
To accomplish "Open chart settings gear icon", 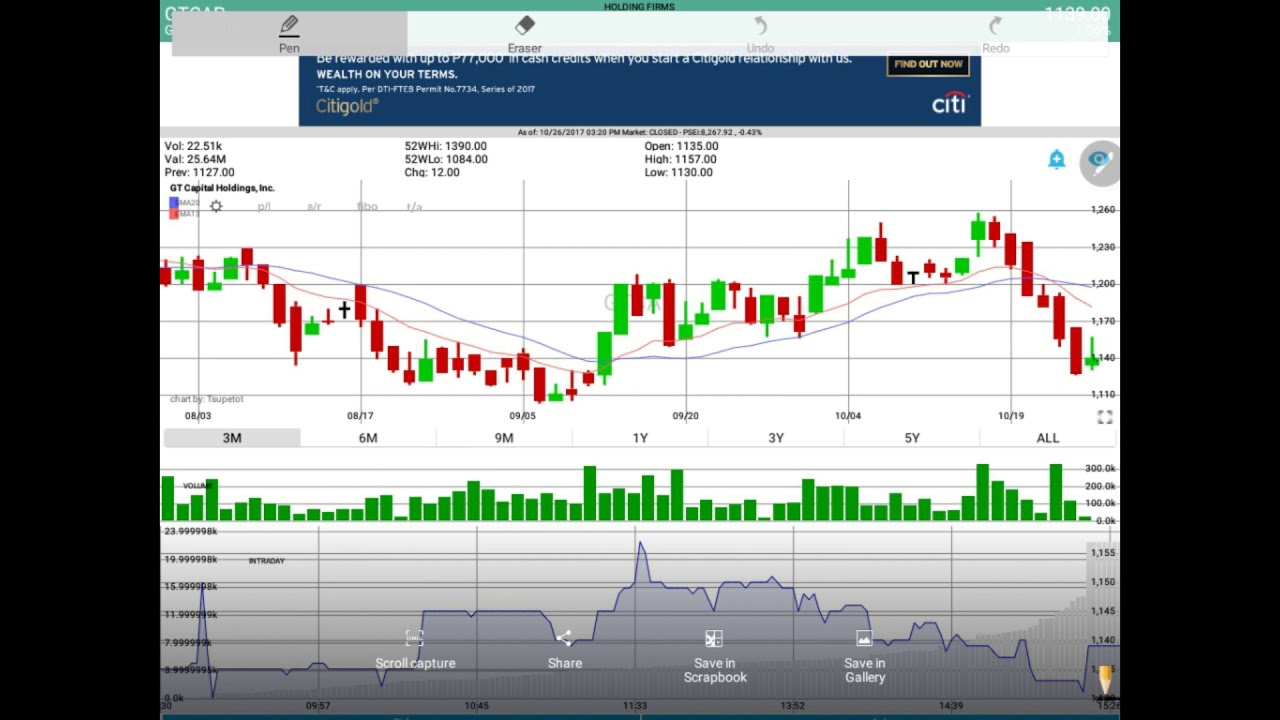I will point(216,206).
